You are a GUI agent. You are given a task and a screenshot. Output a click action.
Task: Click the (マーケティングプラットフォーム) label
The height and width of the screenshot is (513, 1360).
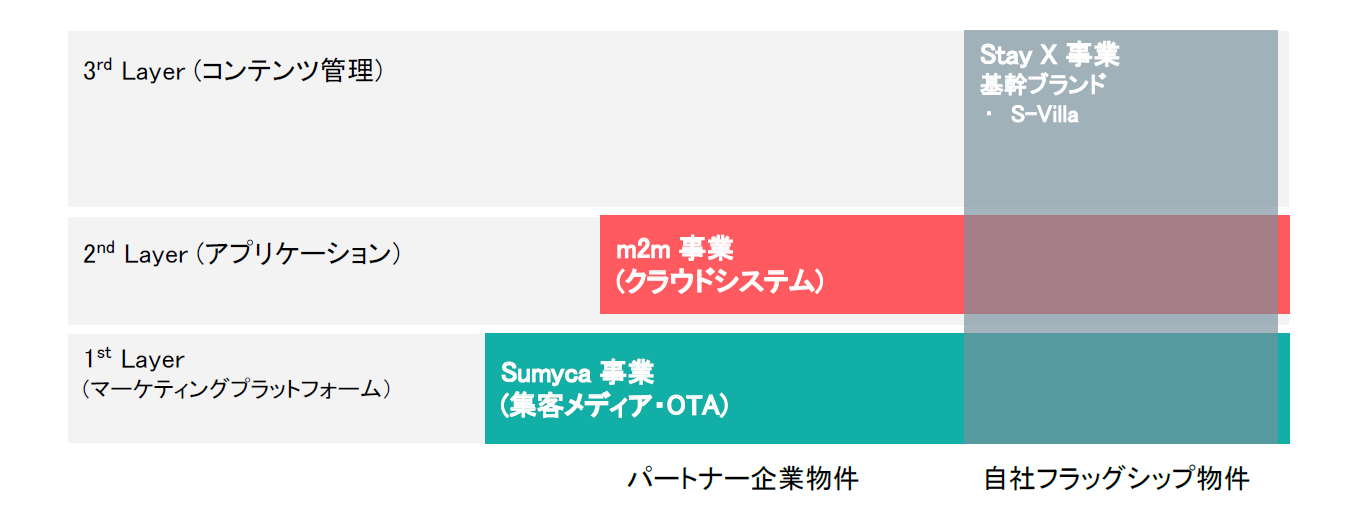point(235,389)
